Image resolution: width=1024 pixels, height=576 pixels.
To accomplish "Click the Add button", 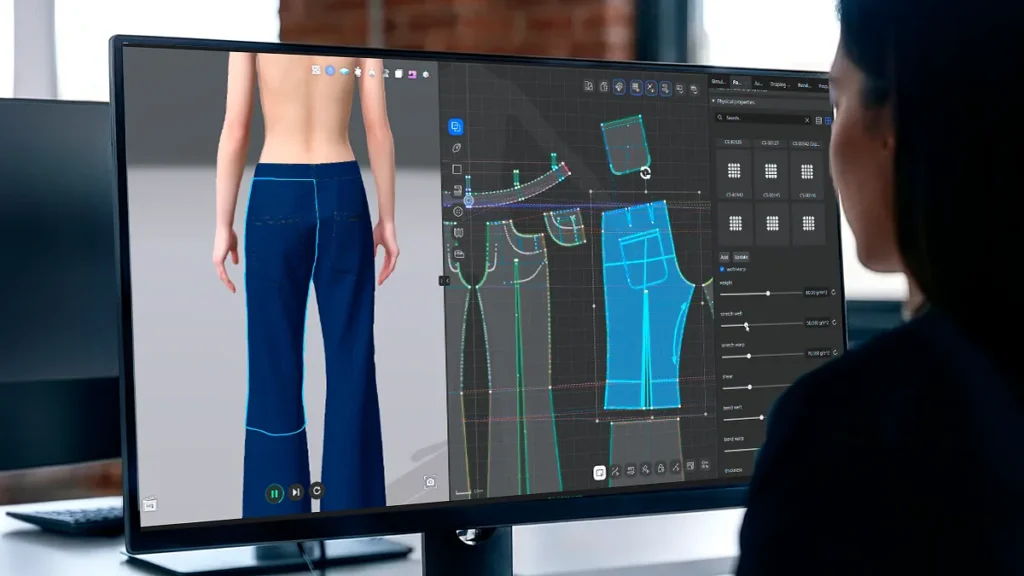I will [724, 257].
